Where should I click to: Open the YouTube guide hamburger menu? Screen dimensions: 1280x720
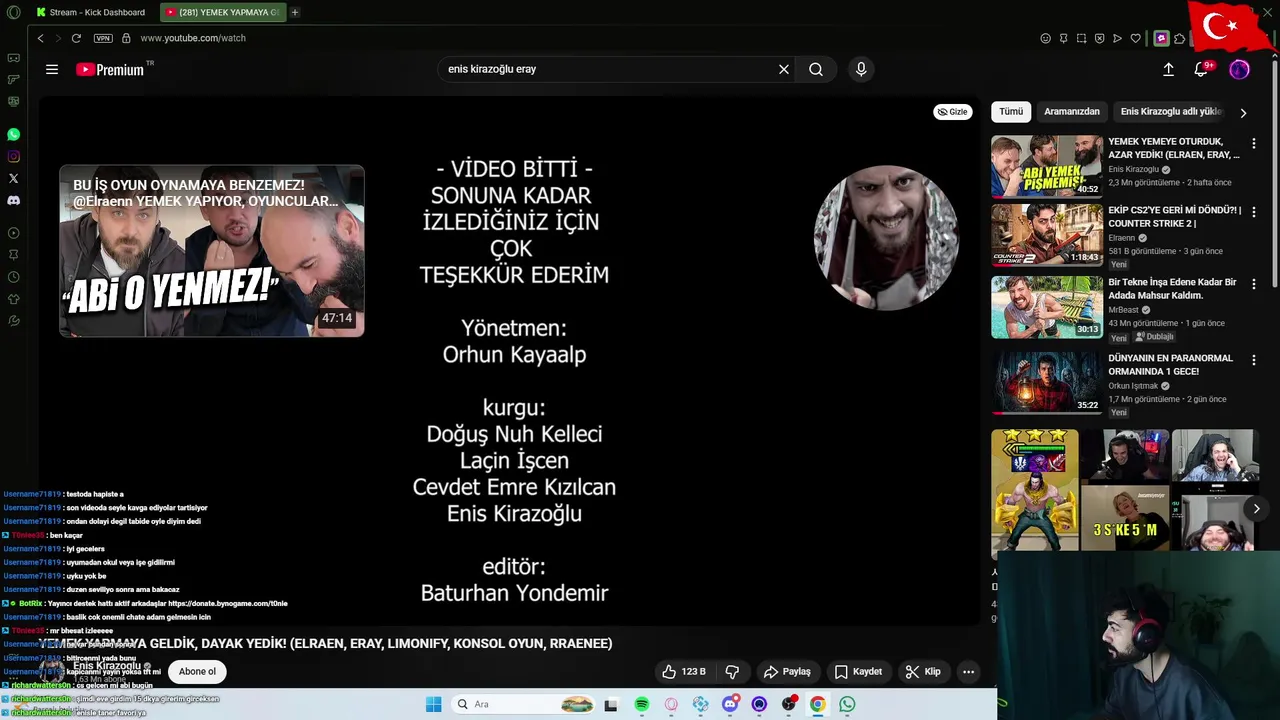click(x=52, y=69)
